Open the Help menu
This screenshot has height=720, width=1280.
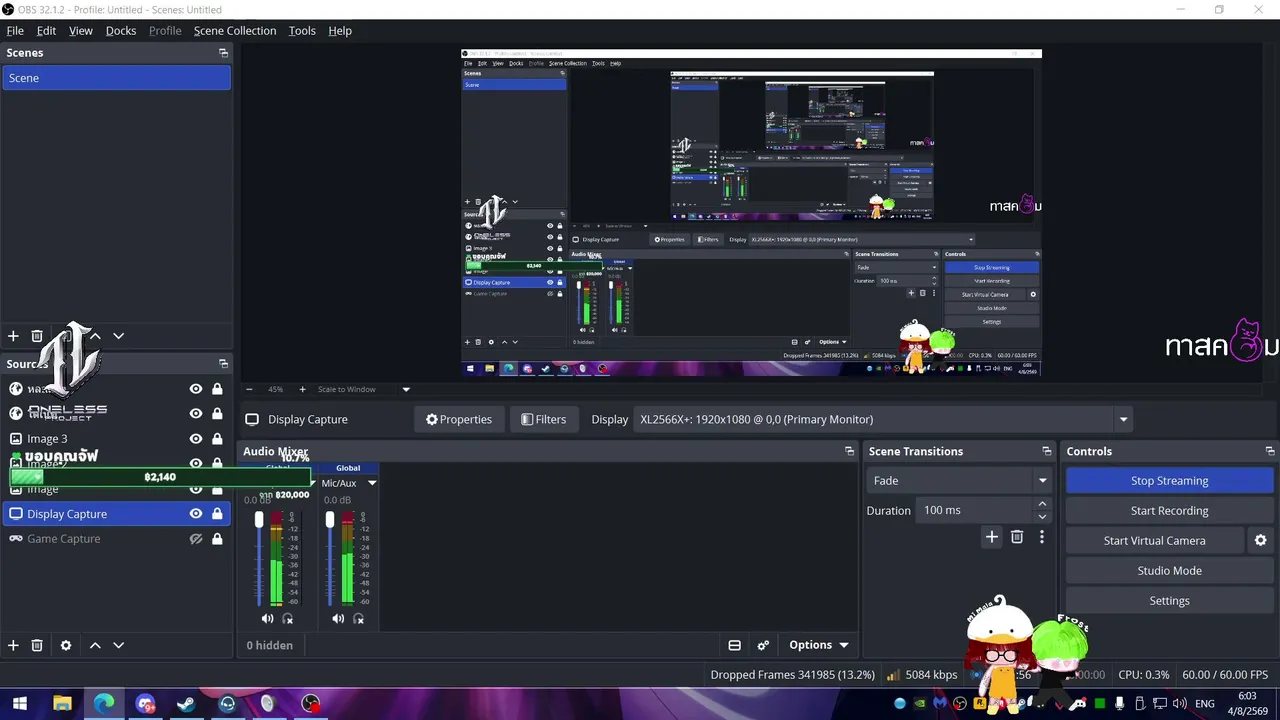(x=340, y=31)
